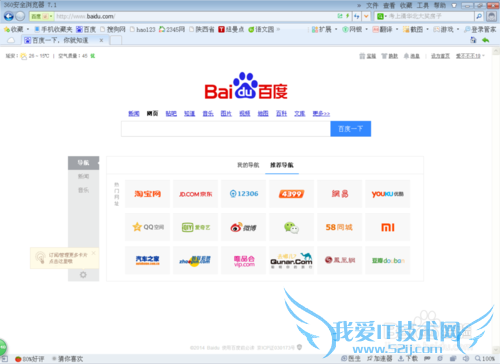The image size is (500, 364).
Task: Open the Youku tile
Action: click(x=388, y=194)
